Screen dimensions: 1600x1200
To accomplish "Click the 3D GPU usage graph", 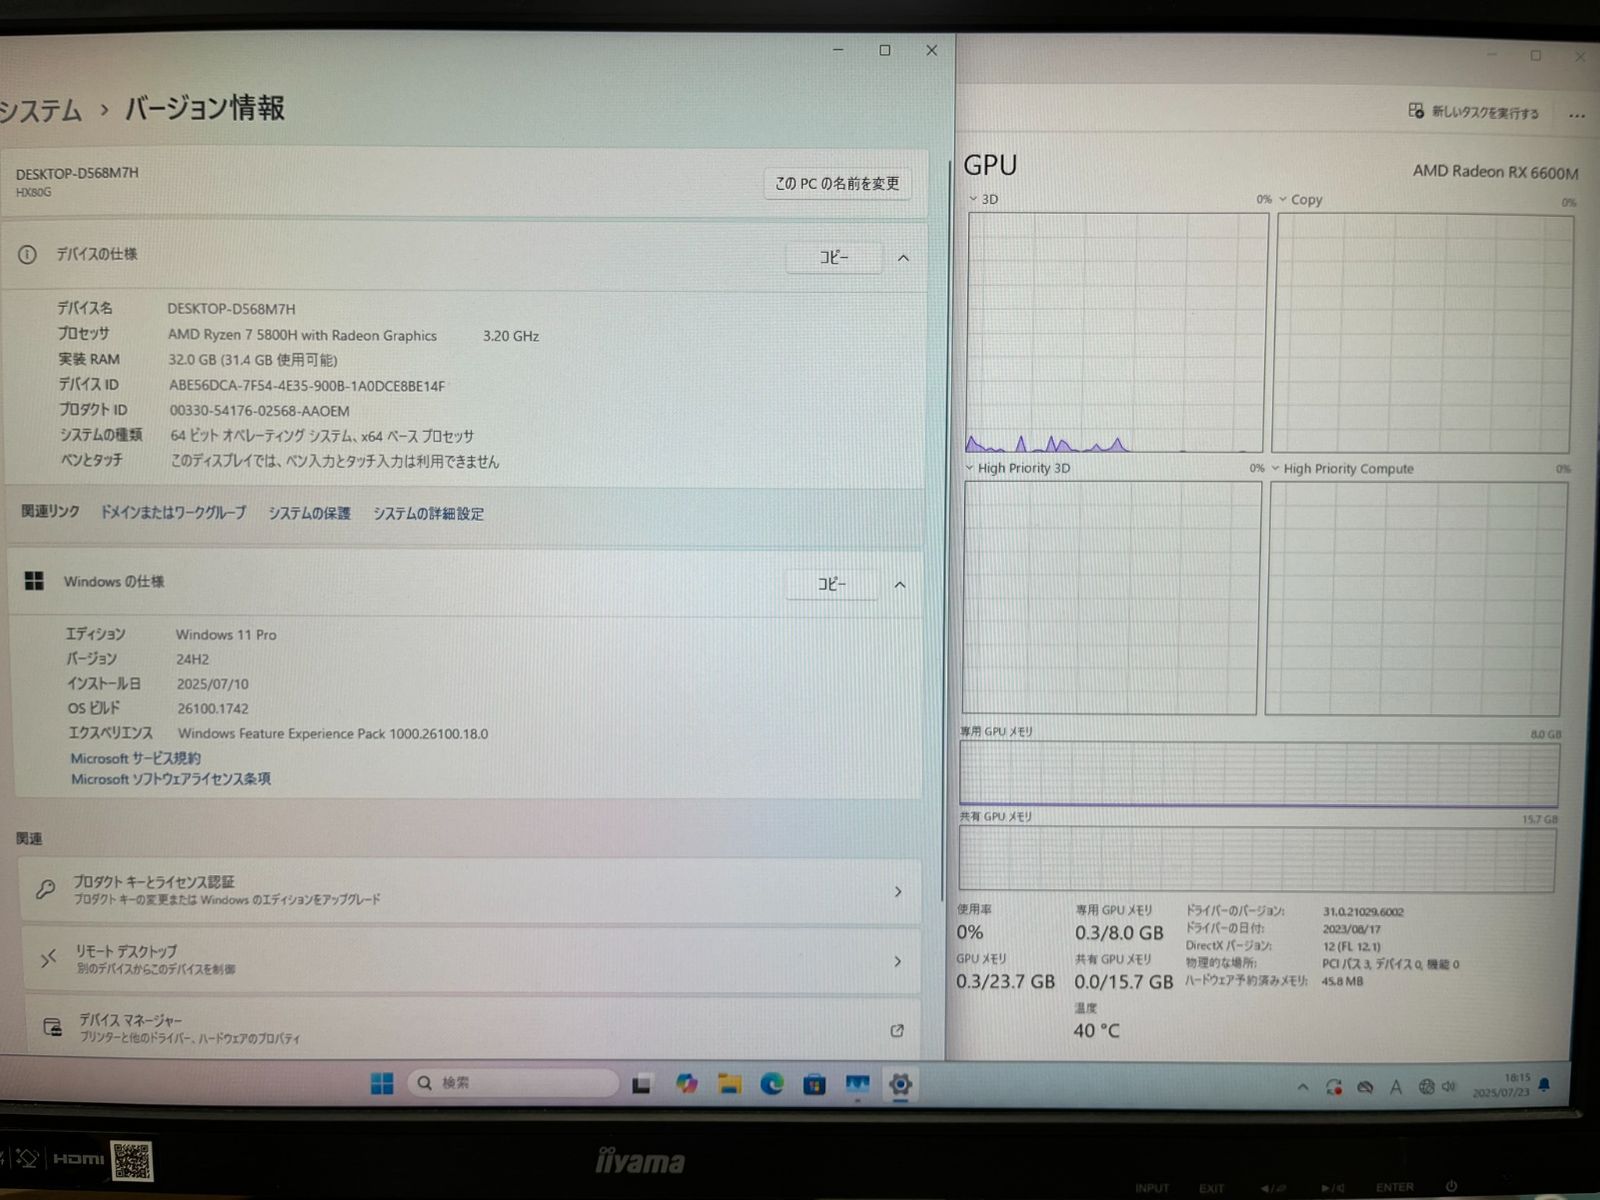I will (1116, 332).
